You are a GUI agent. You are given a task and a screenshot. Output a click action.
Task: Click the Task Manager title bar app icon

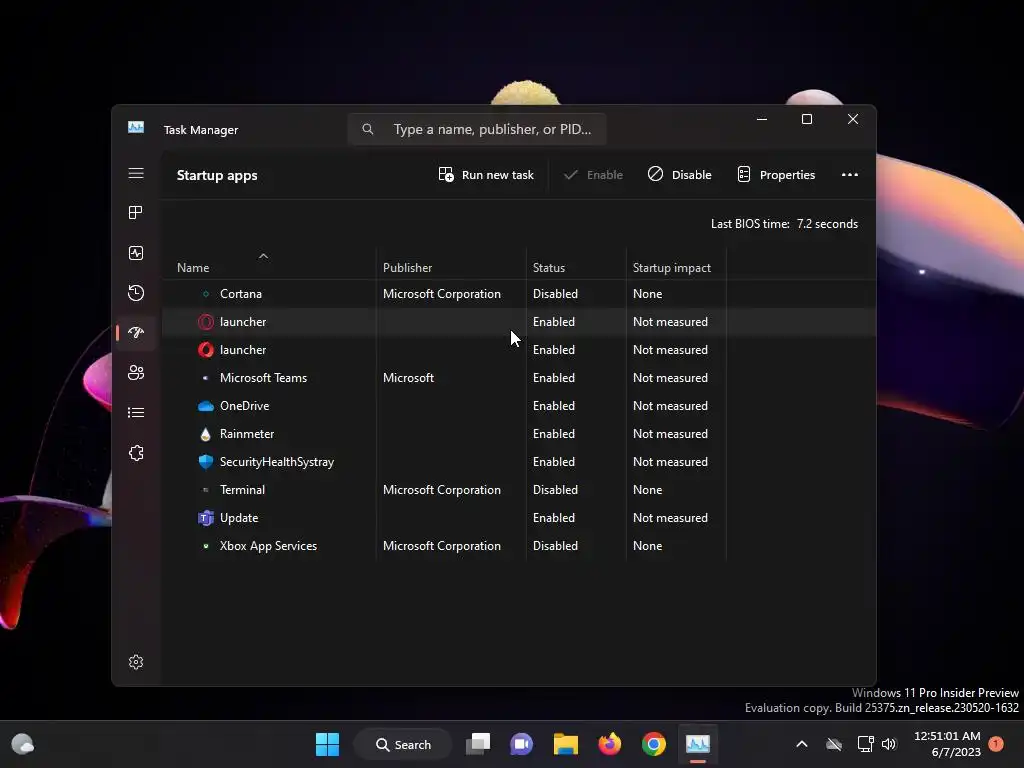136,127
